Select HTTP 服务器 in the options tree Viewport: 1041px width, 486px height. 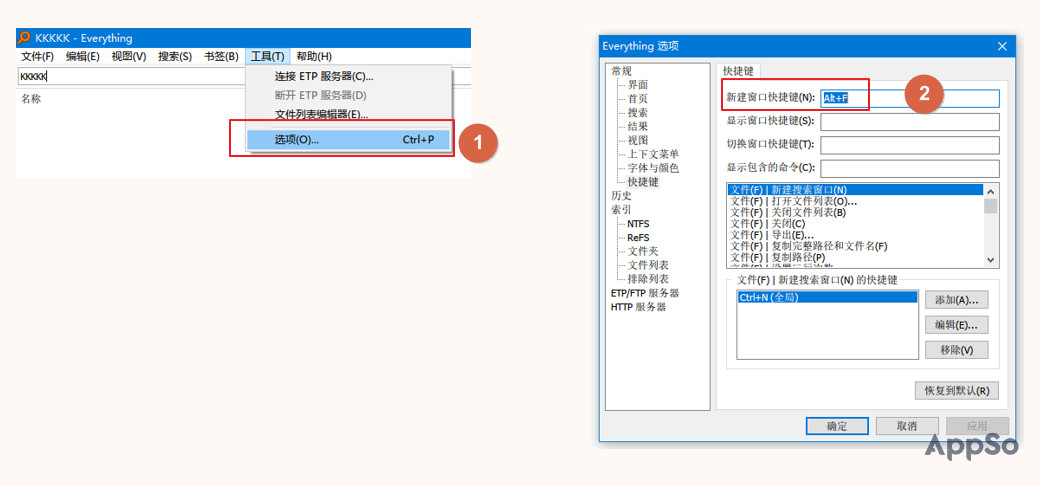coord(638,307)
